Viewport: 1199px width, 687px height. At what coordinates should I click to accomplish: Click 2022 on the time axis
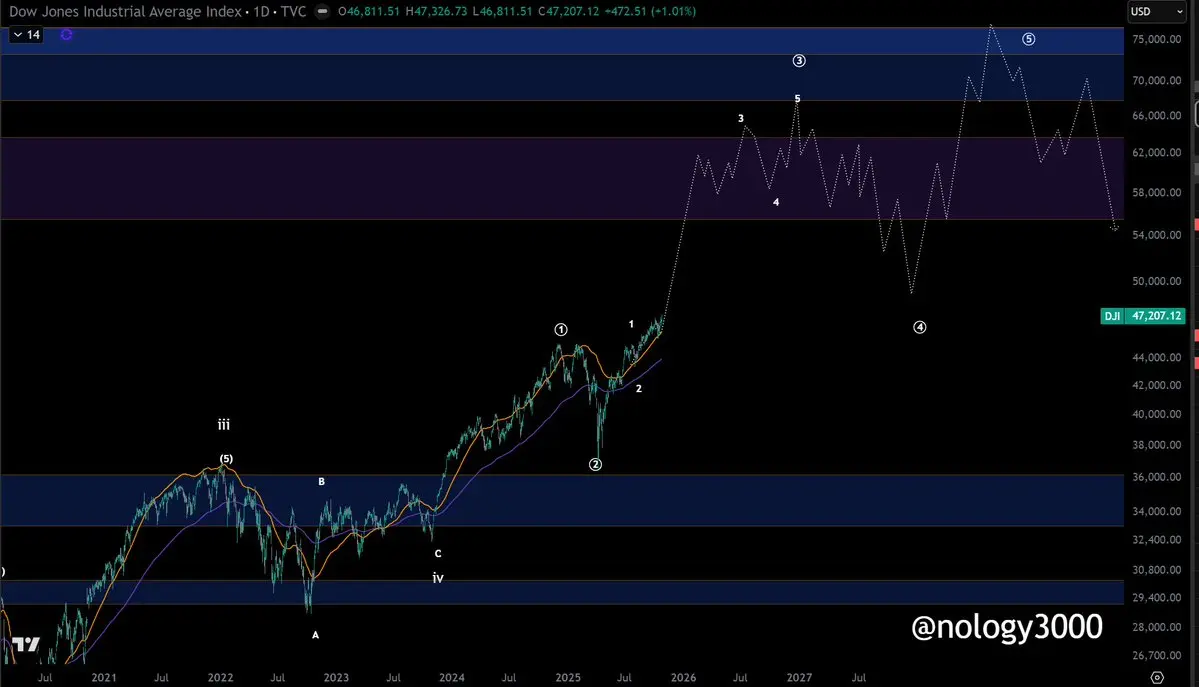click(220, 678)
